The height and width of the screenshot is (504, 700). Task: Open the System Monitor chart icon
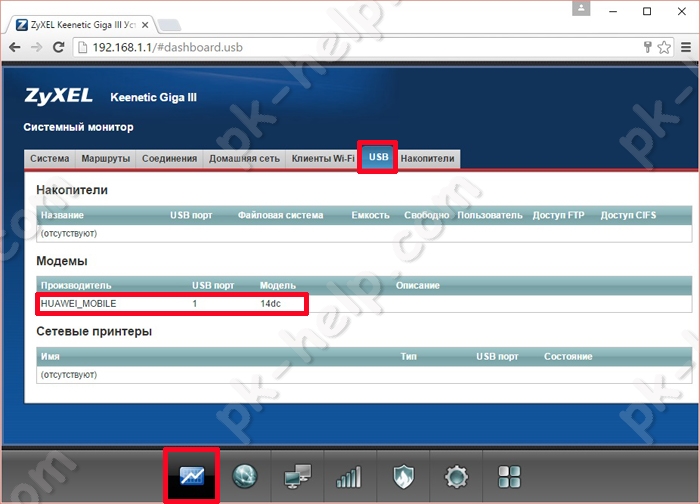coord(192,476)
